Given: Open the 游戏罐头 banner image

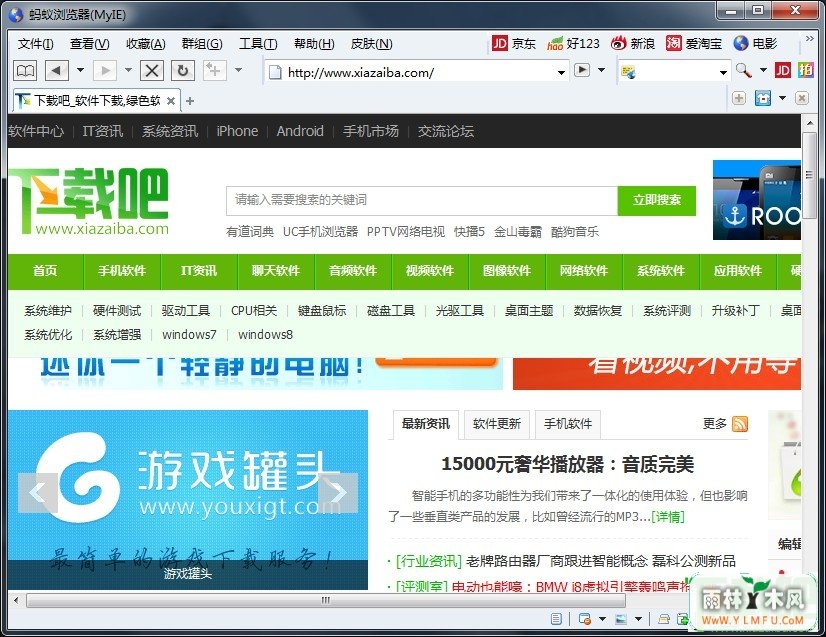Looking at the screenshot, I should 188,499.
